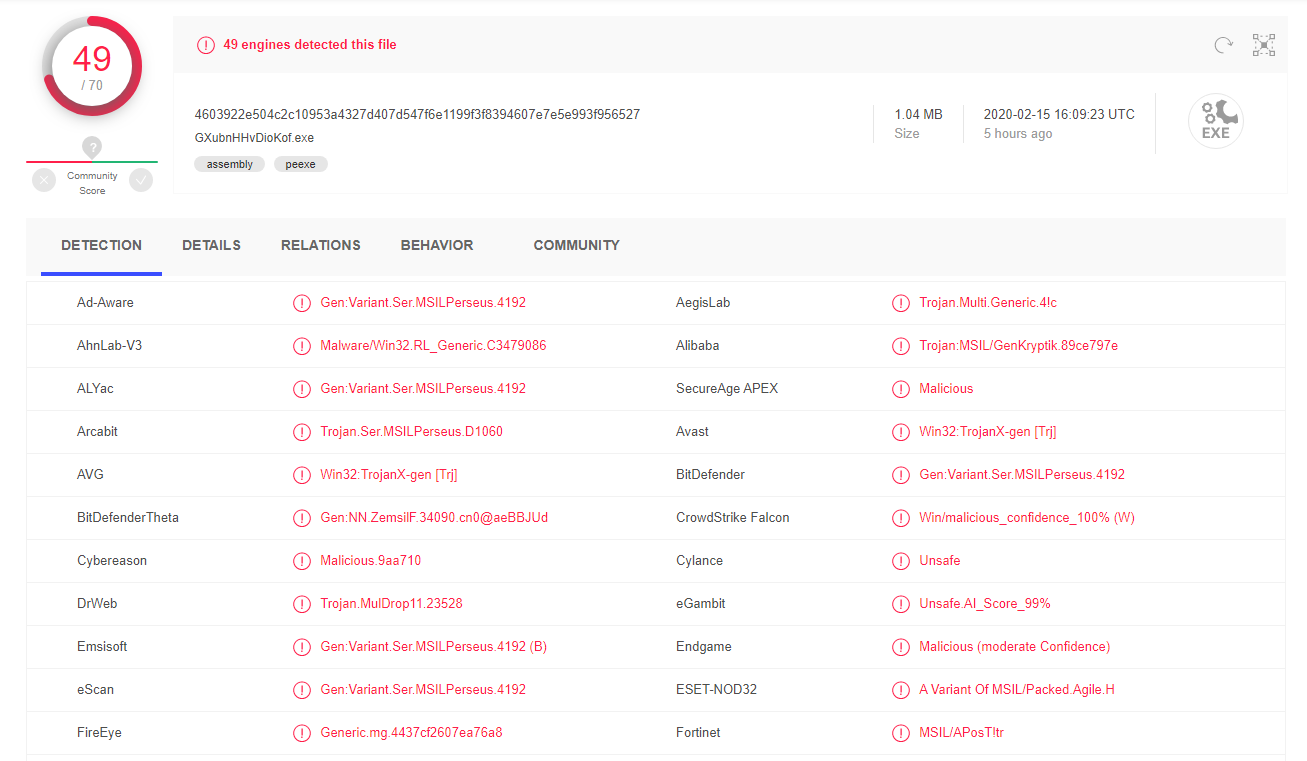Click the alert icon in the ALYac row

click(x=302, y=389)
